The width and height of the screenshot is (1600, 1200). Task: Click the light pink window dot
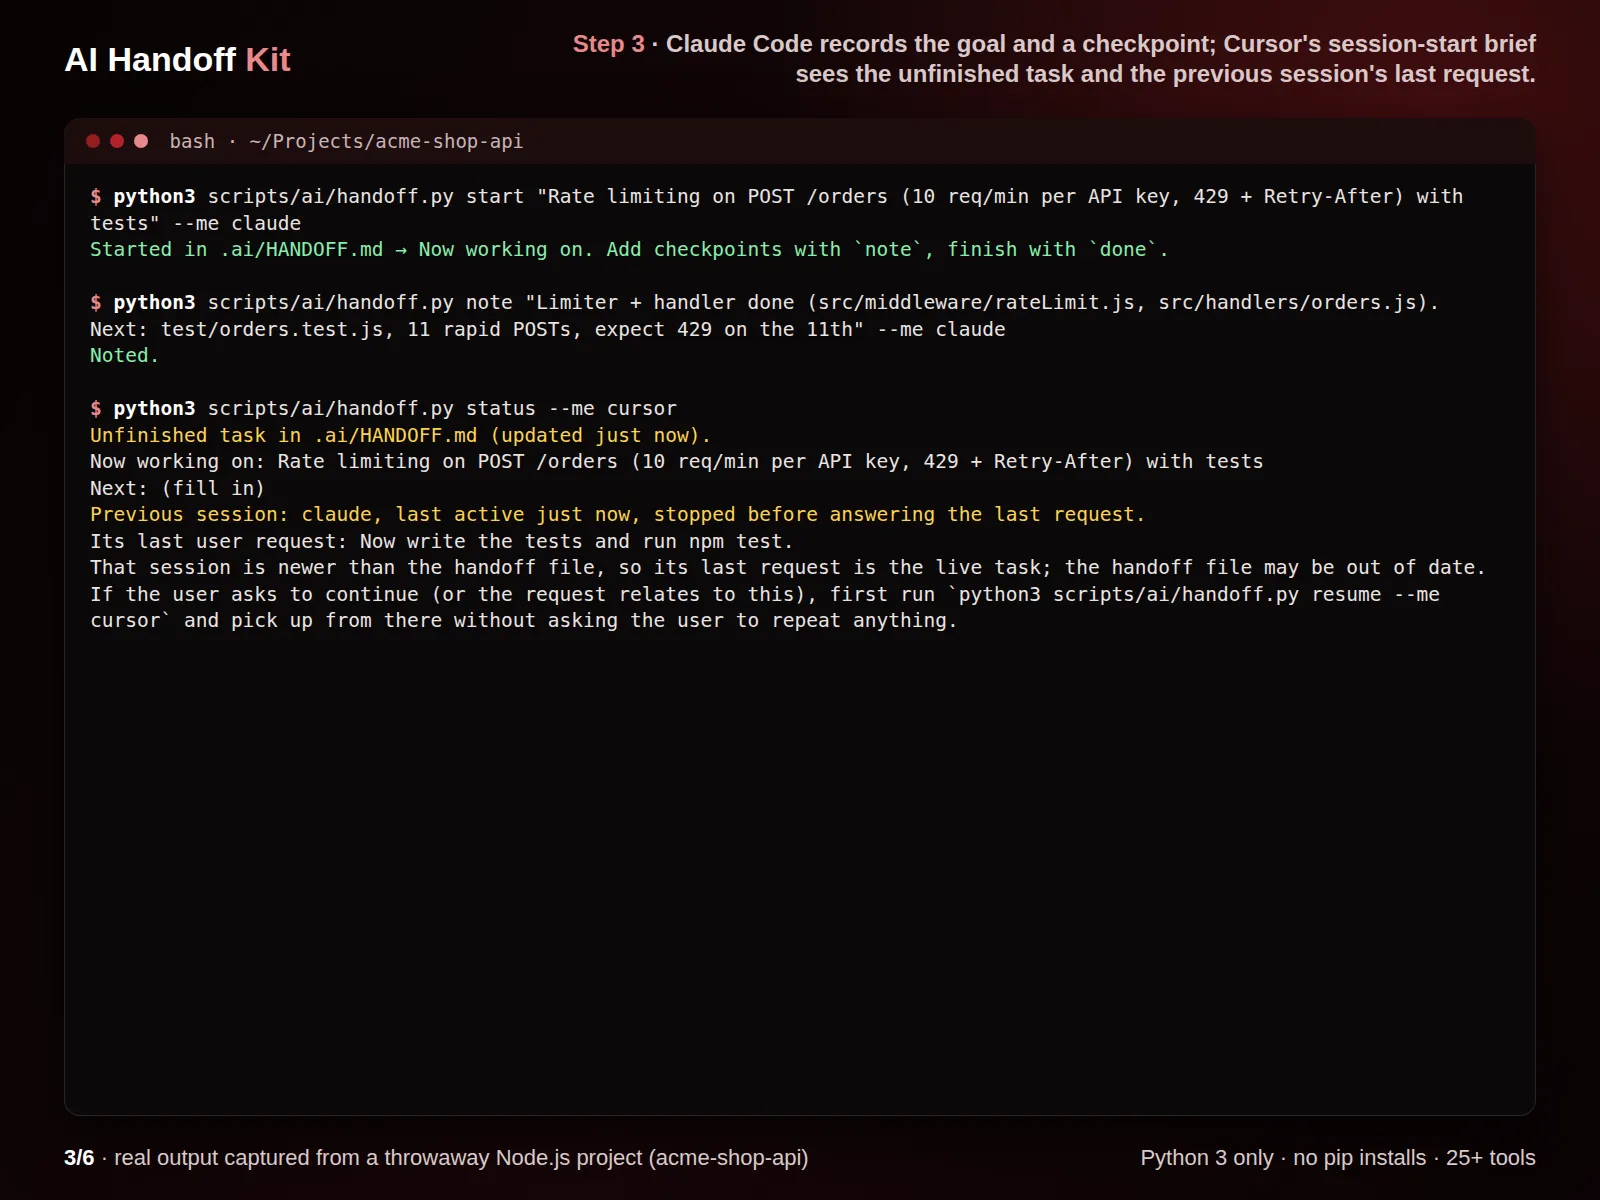[141, 141]
